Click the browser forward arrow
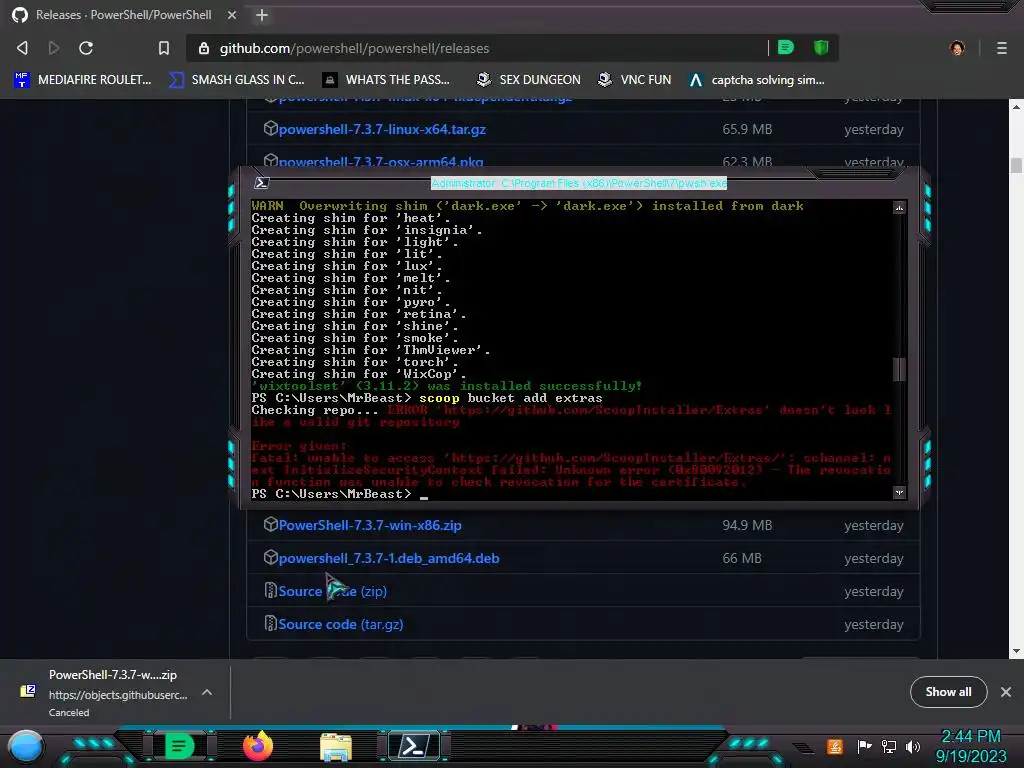This screenshot has height=768, width=1024. coord(54,48)
